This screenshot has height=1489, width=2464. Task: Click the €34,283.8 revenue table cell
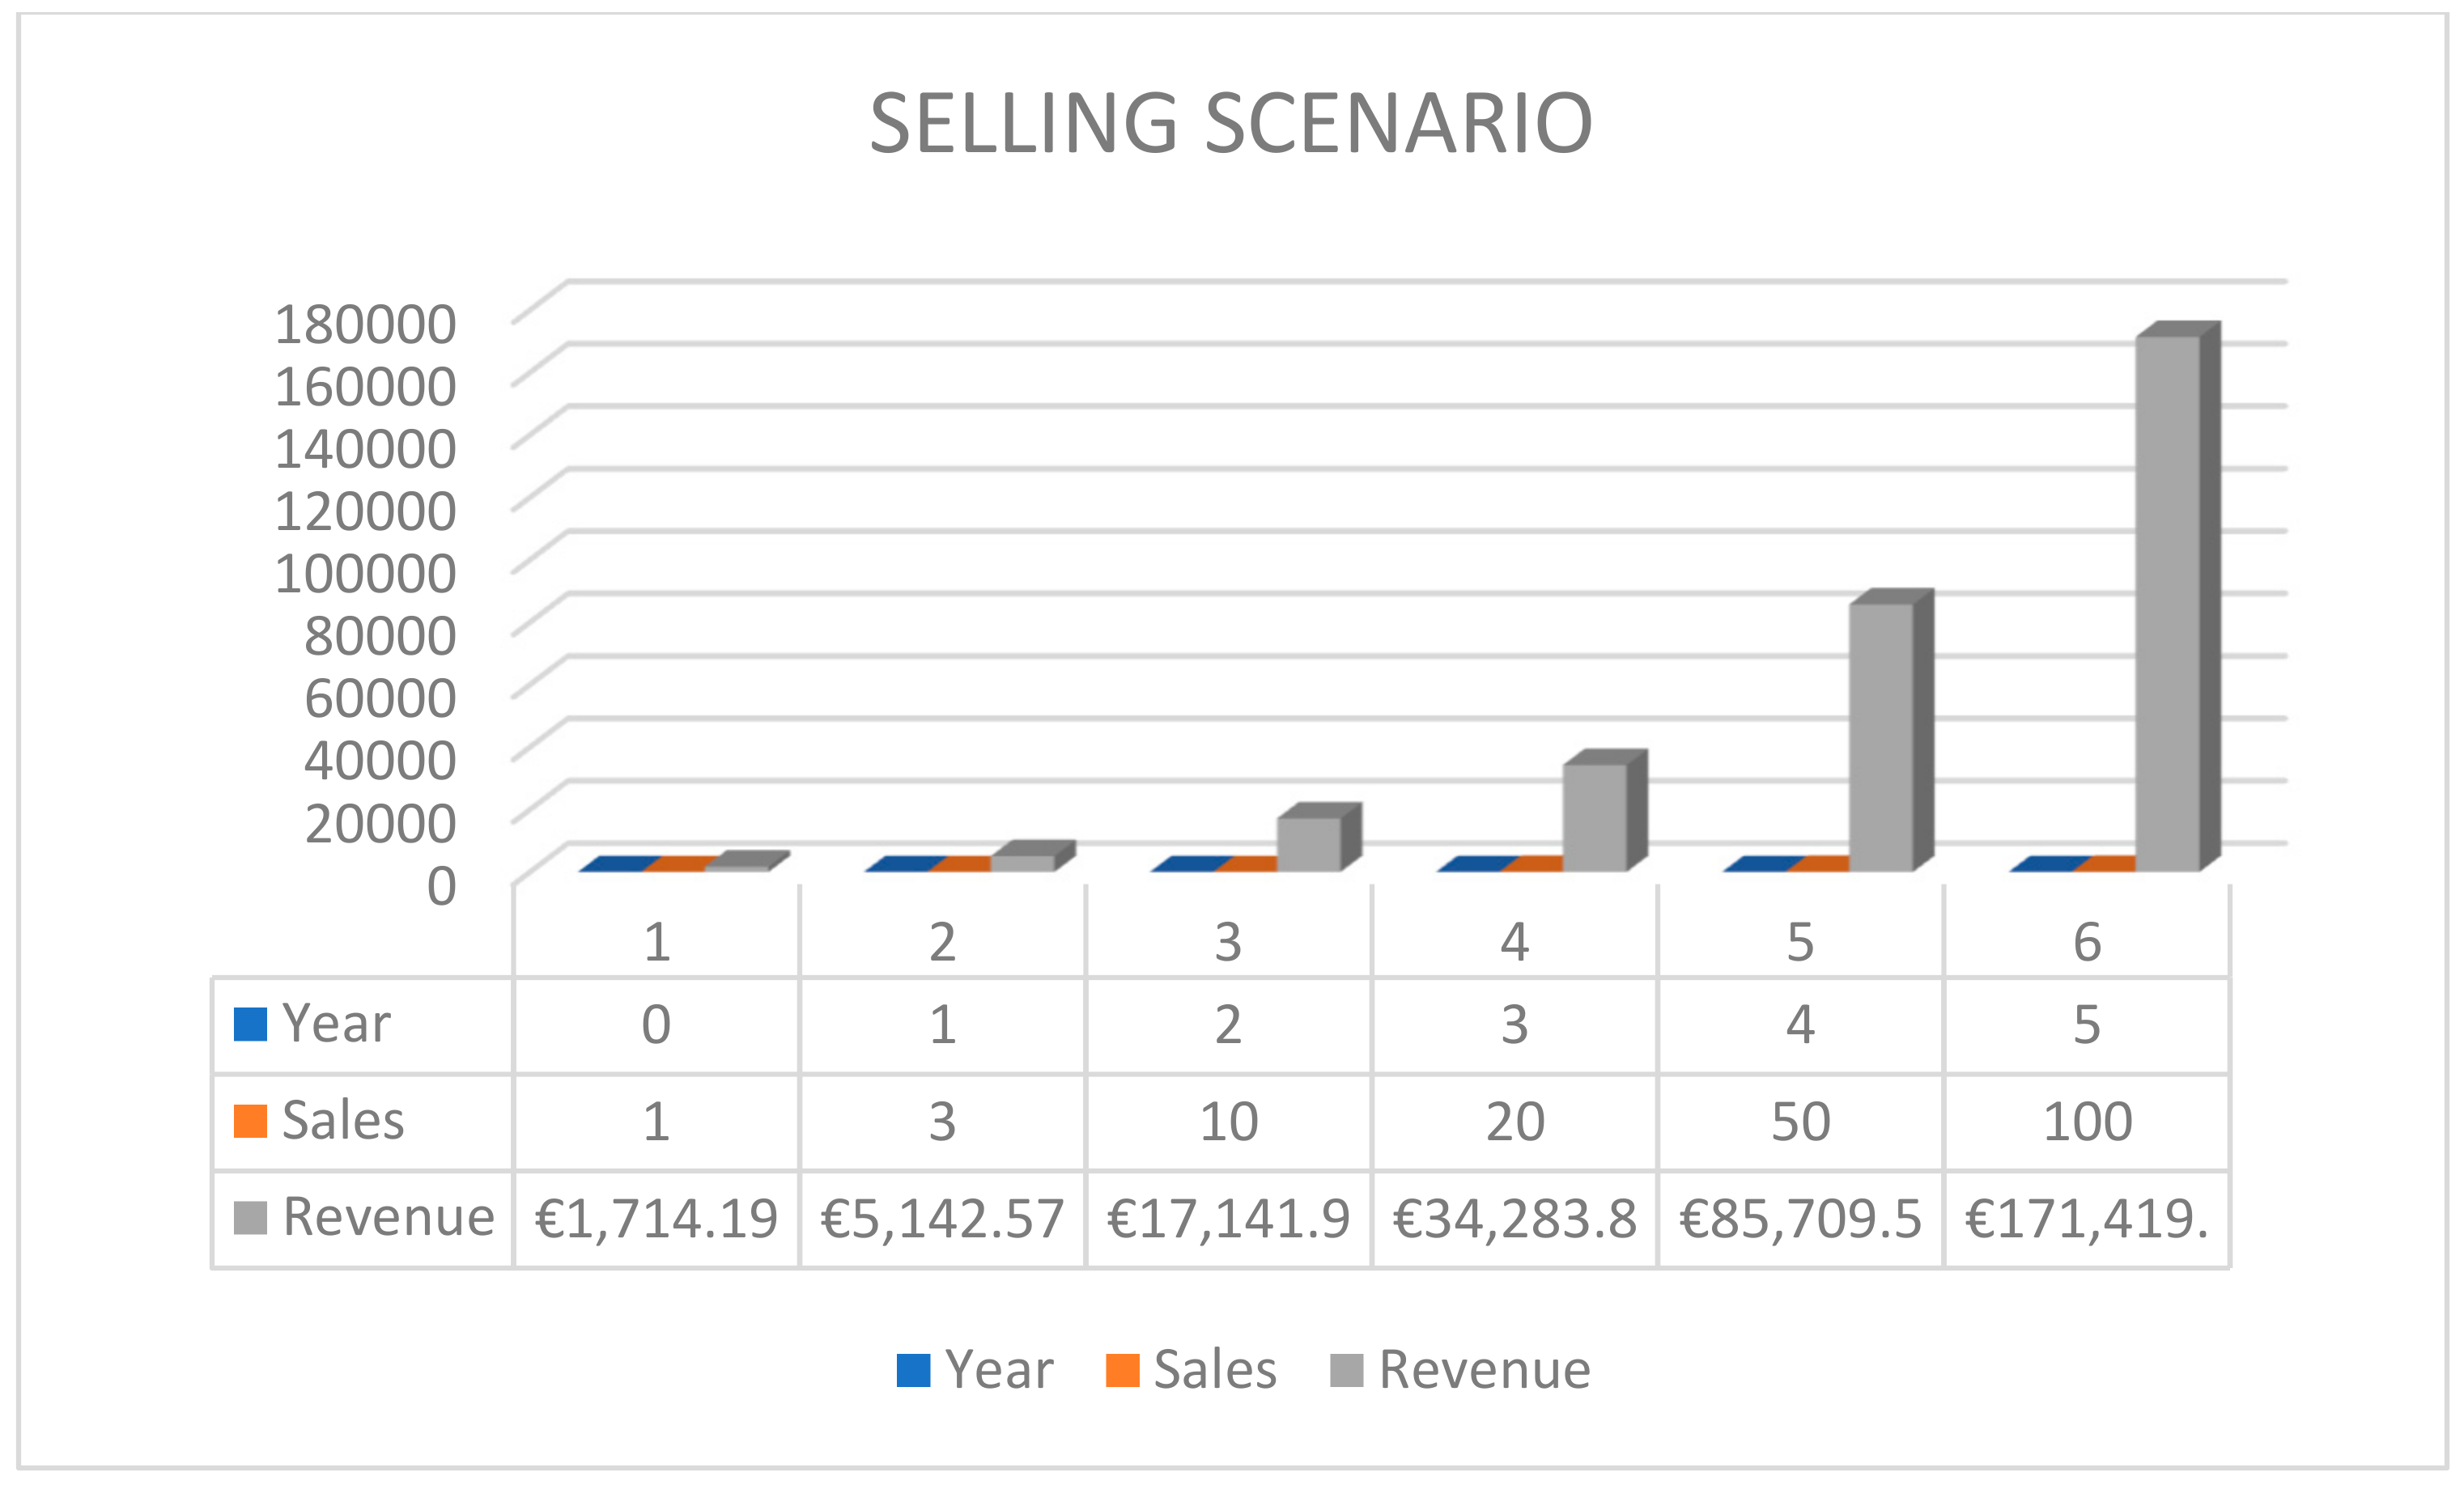tap(1515, 1219)
